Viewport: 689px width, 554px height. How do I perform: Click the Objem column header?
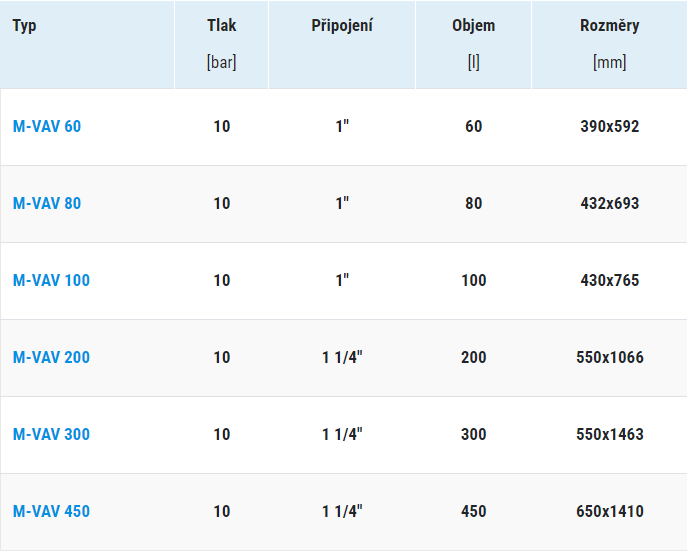(473, 26)
